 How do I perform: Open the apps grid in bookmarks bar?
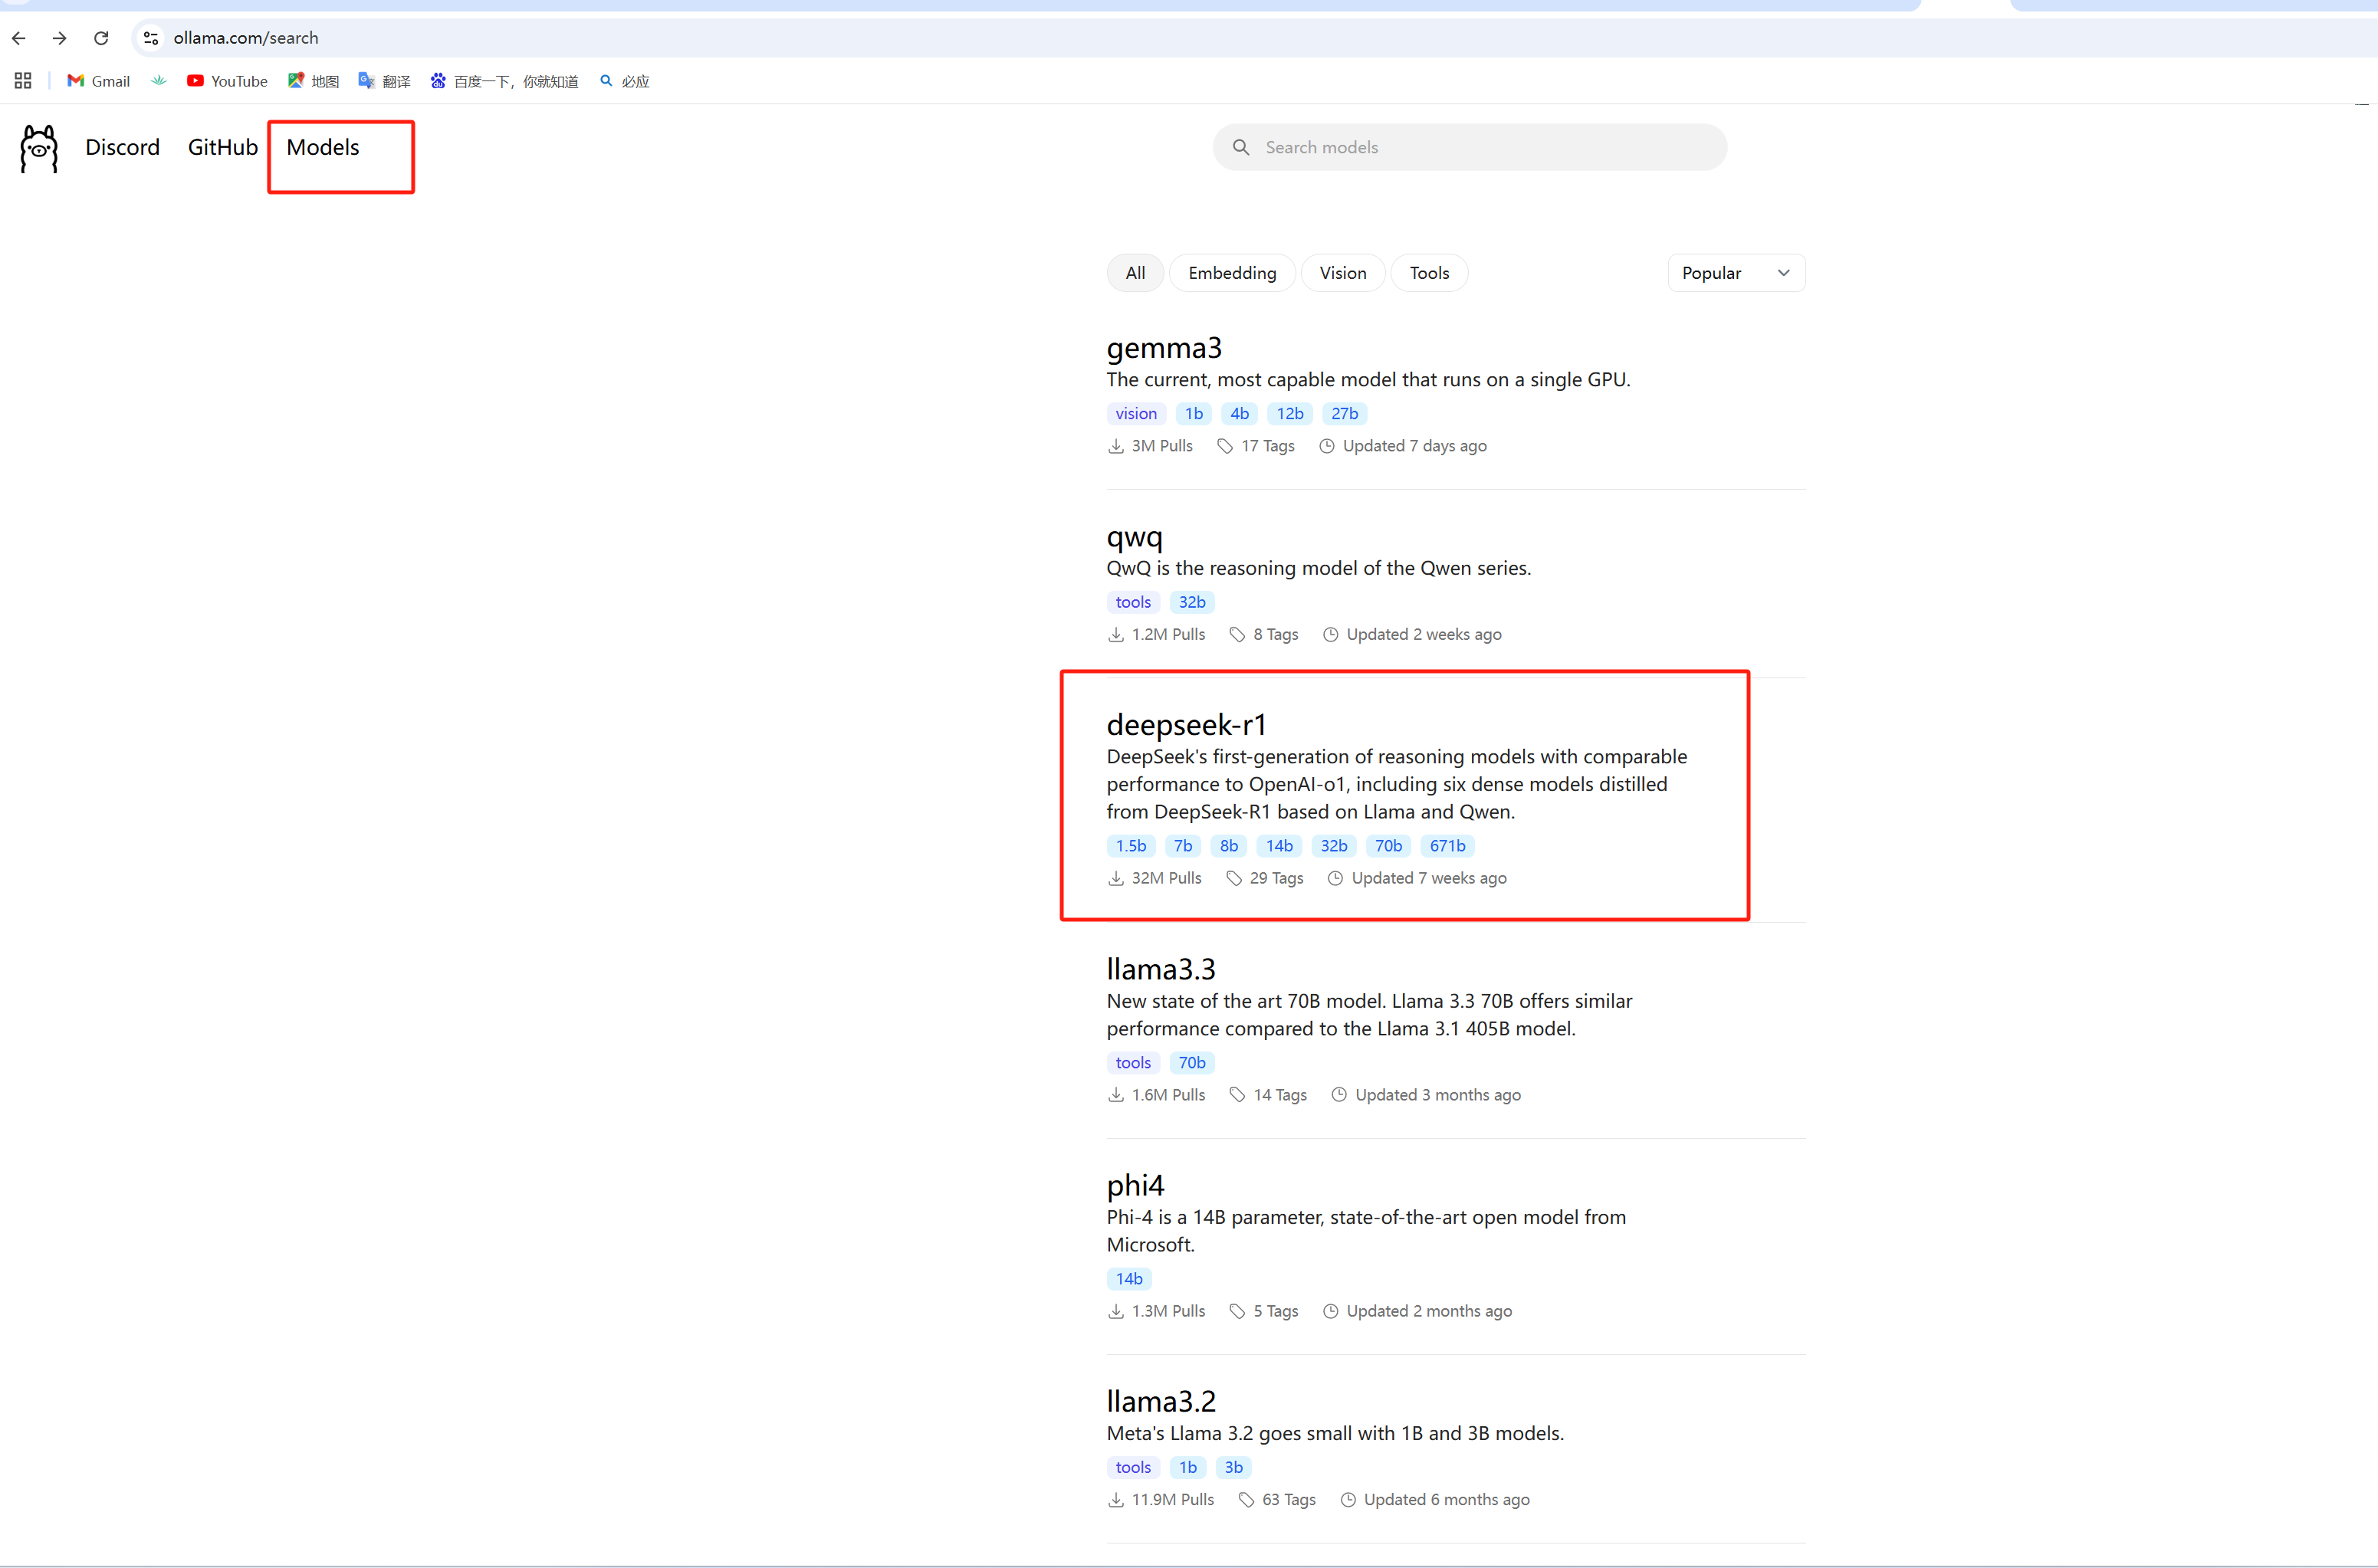(23, 81)
